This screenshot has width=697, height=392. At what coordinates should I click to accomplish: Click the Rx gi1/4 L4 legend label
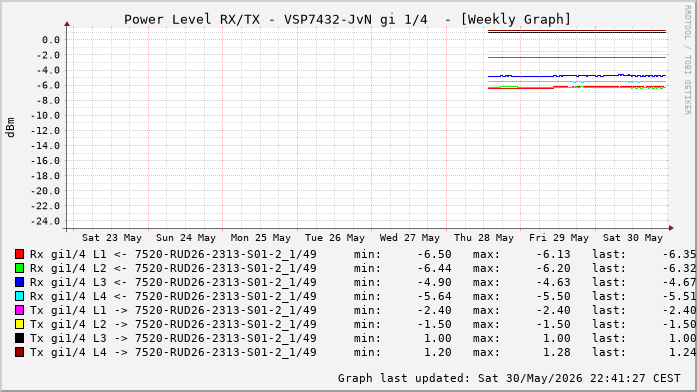point(173,296)
